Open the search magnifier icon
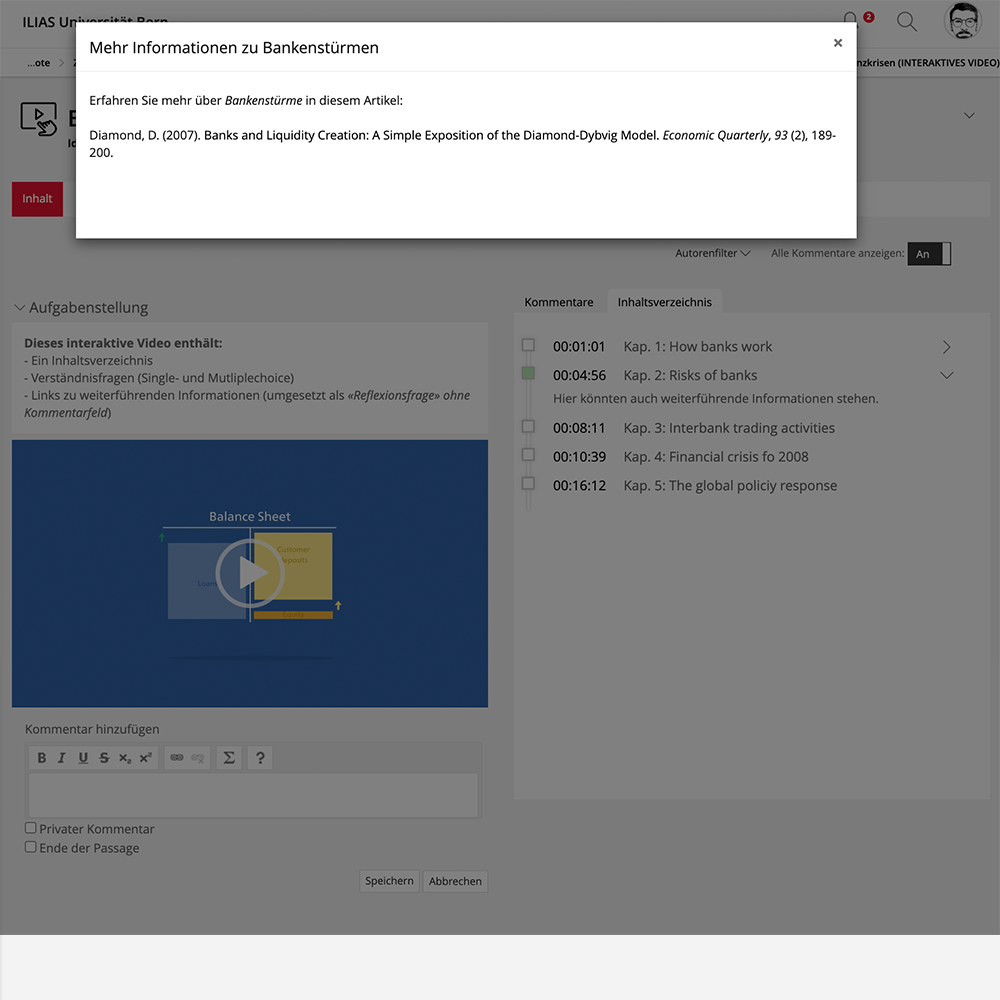Screen dimensions: 1000x1000 coord(906,21)
